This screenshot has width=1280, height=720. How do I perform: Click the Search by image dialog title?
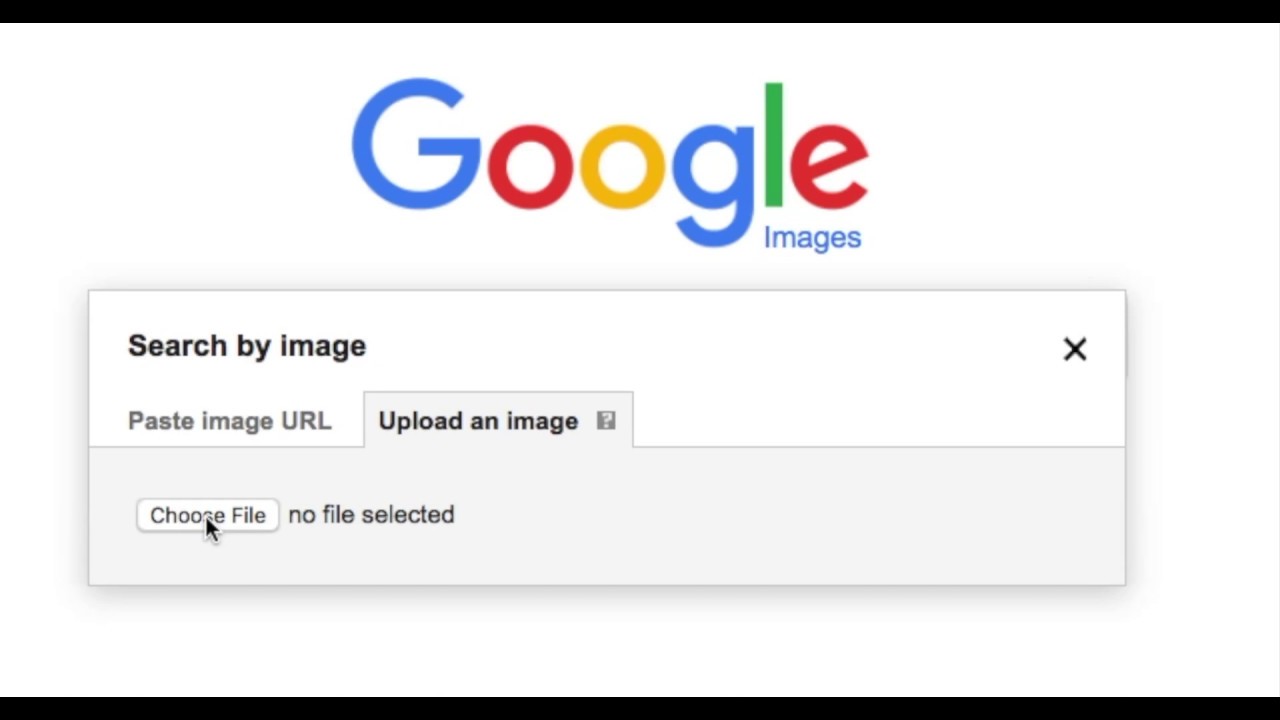[246, 346]
